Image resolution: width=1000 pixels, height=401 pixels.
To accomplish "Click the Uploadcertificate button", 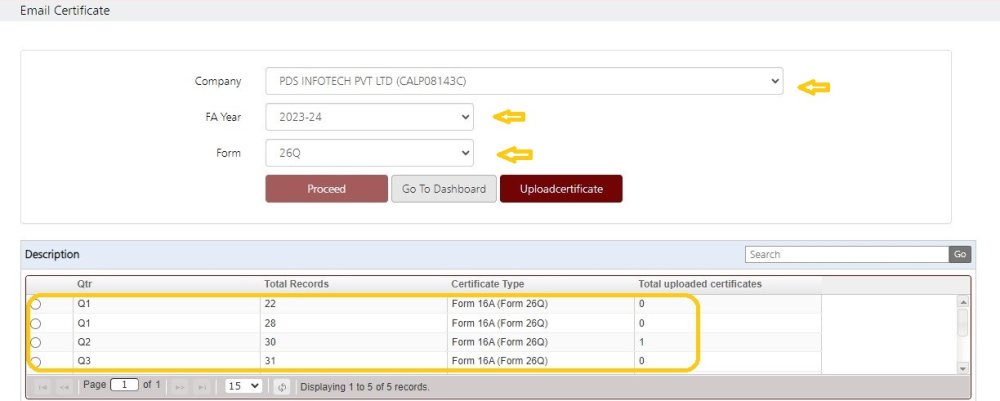I will point(561,189).
